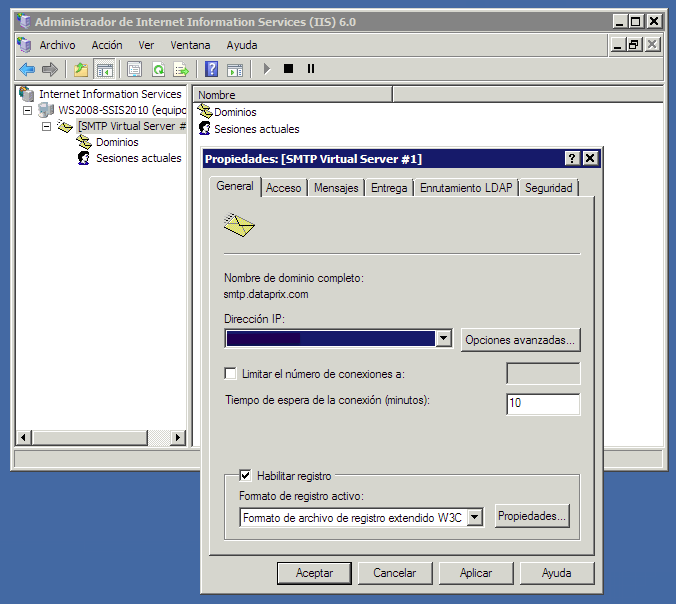Click the tree pane horizontal scrollbar track
Screen dimensions: 676x604
(x=158, y=438)
